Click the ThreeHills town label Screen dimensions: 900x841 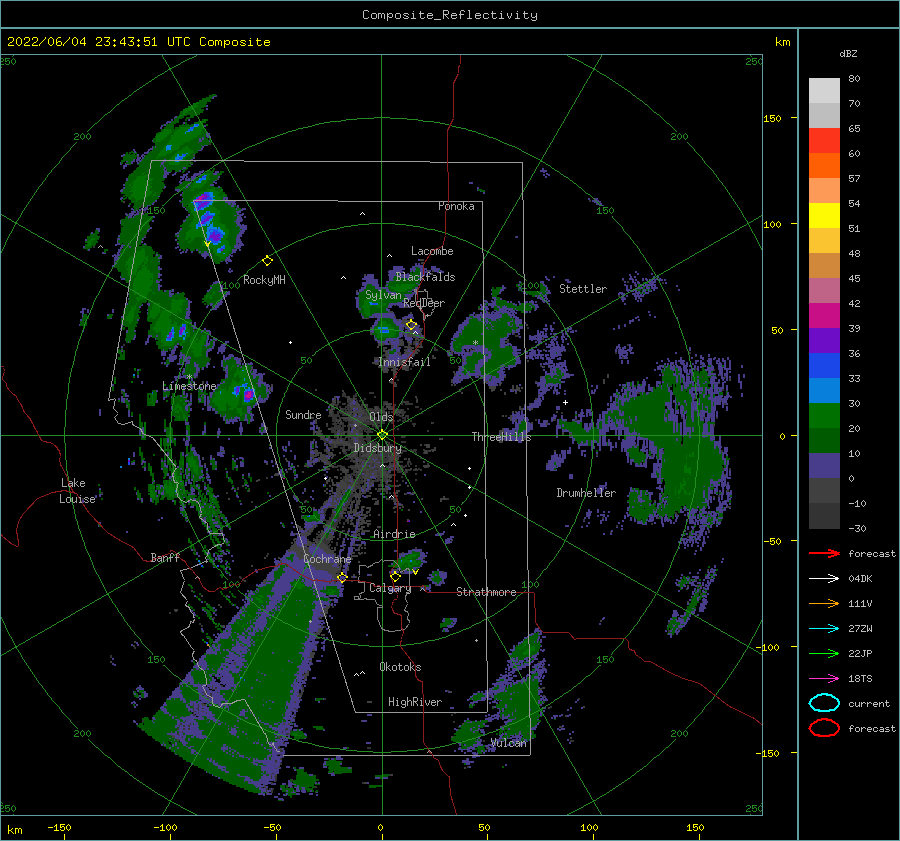pos(501,437)
